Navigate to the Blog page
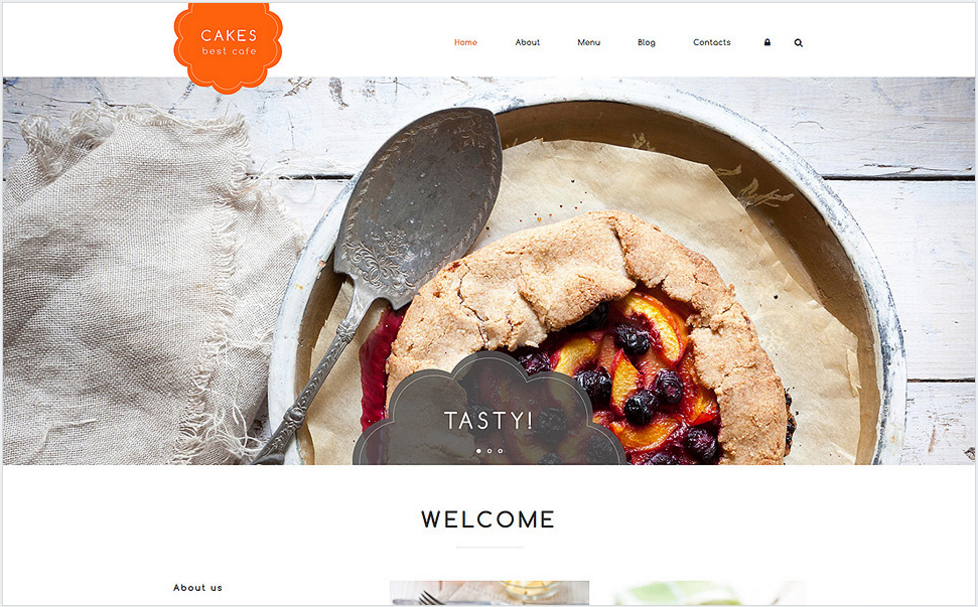Viewport: 978px width, 607px height. click(x=646, y=42)
